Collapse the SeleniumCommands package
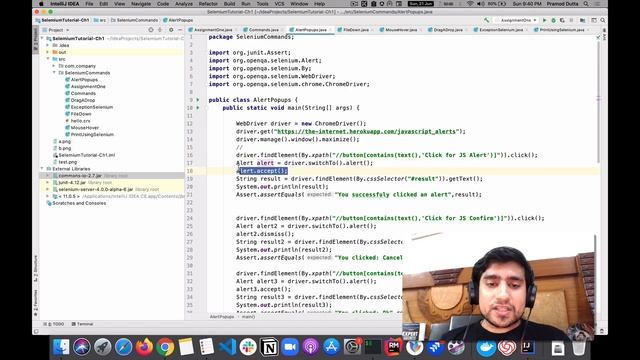This screenshot has height=360, width=640. (x=54, y=73)
